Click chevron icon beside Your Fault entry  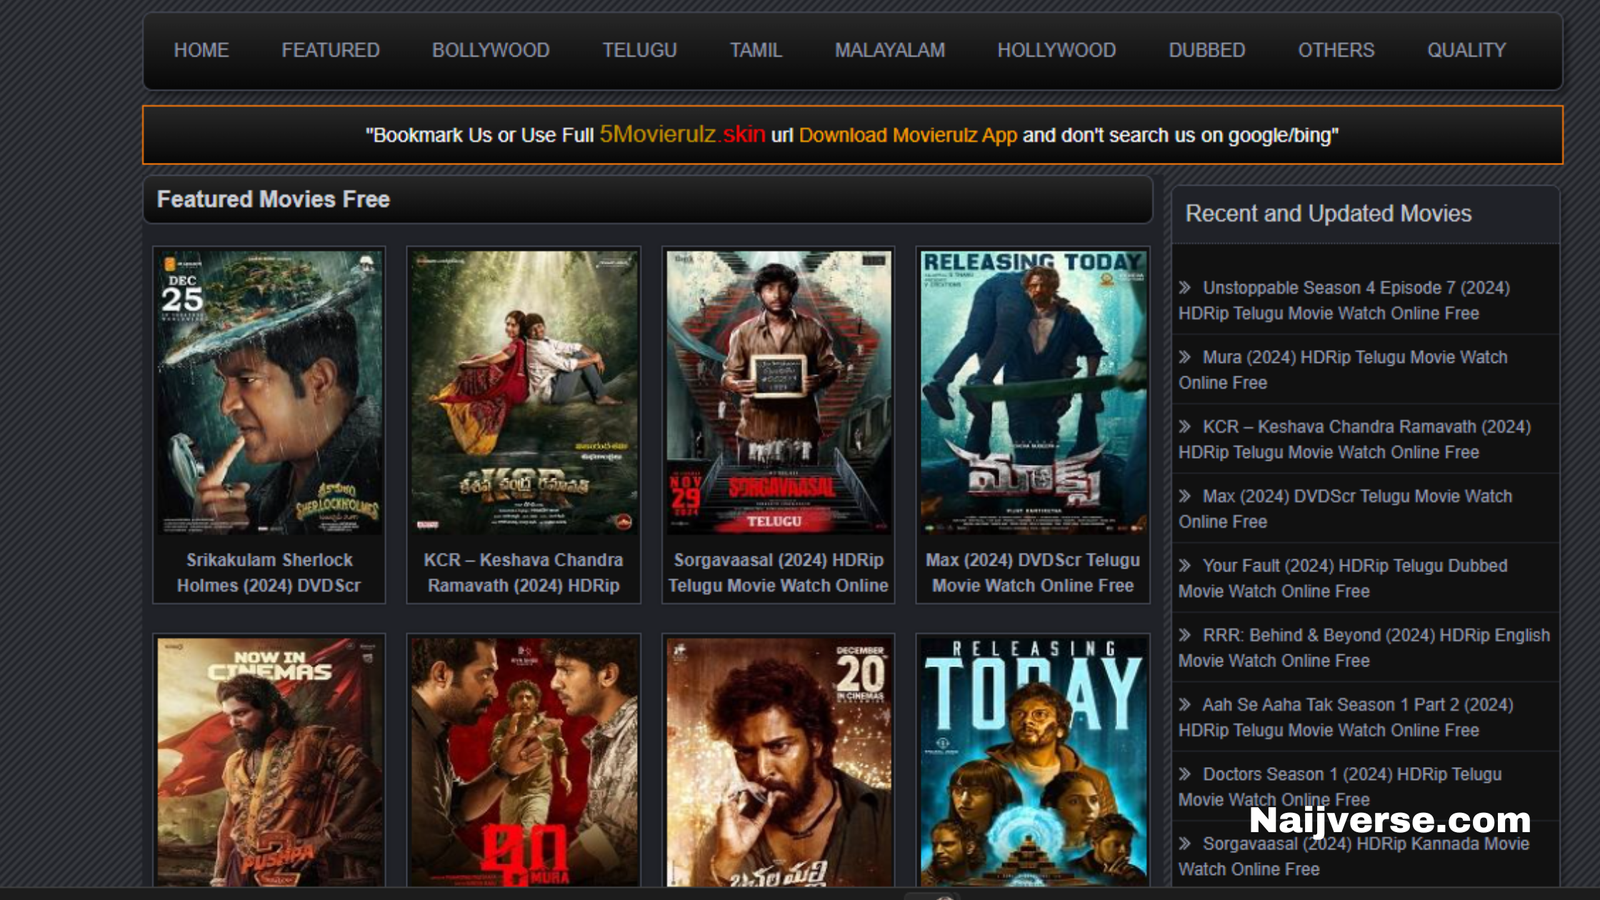coord(1185,565)
